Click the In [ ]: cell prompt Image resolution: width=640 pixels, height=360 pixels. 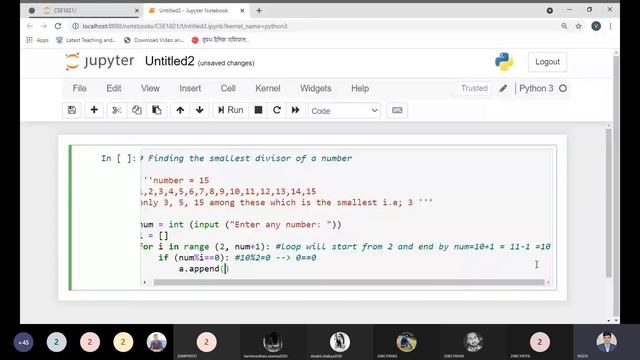(x=118, y=158)
